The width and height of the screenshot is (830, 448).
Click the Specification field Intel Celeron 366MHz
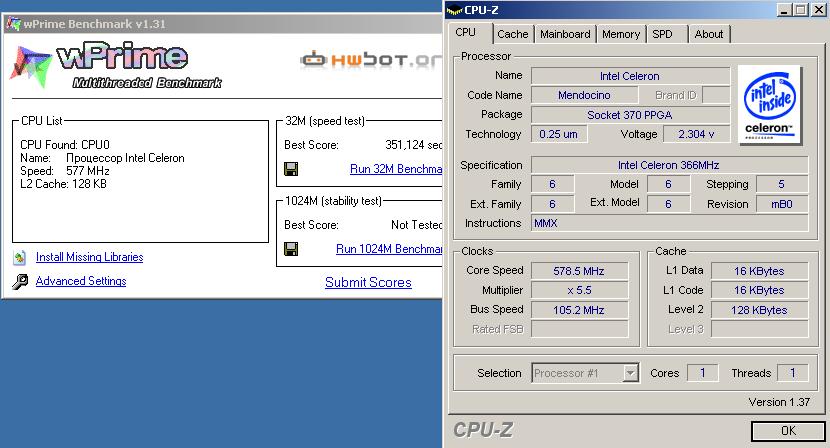[669, 165]
